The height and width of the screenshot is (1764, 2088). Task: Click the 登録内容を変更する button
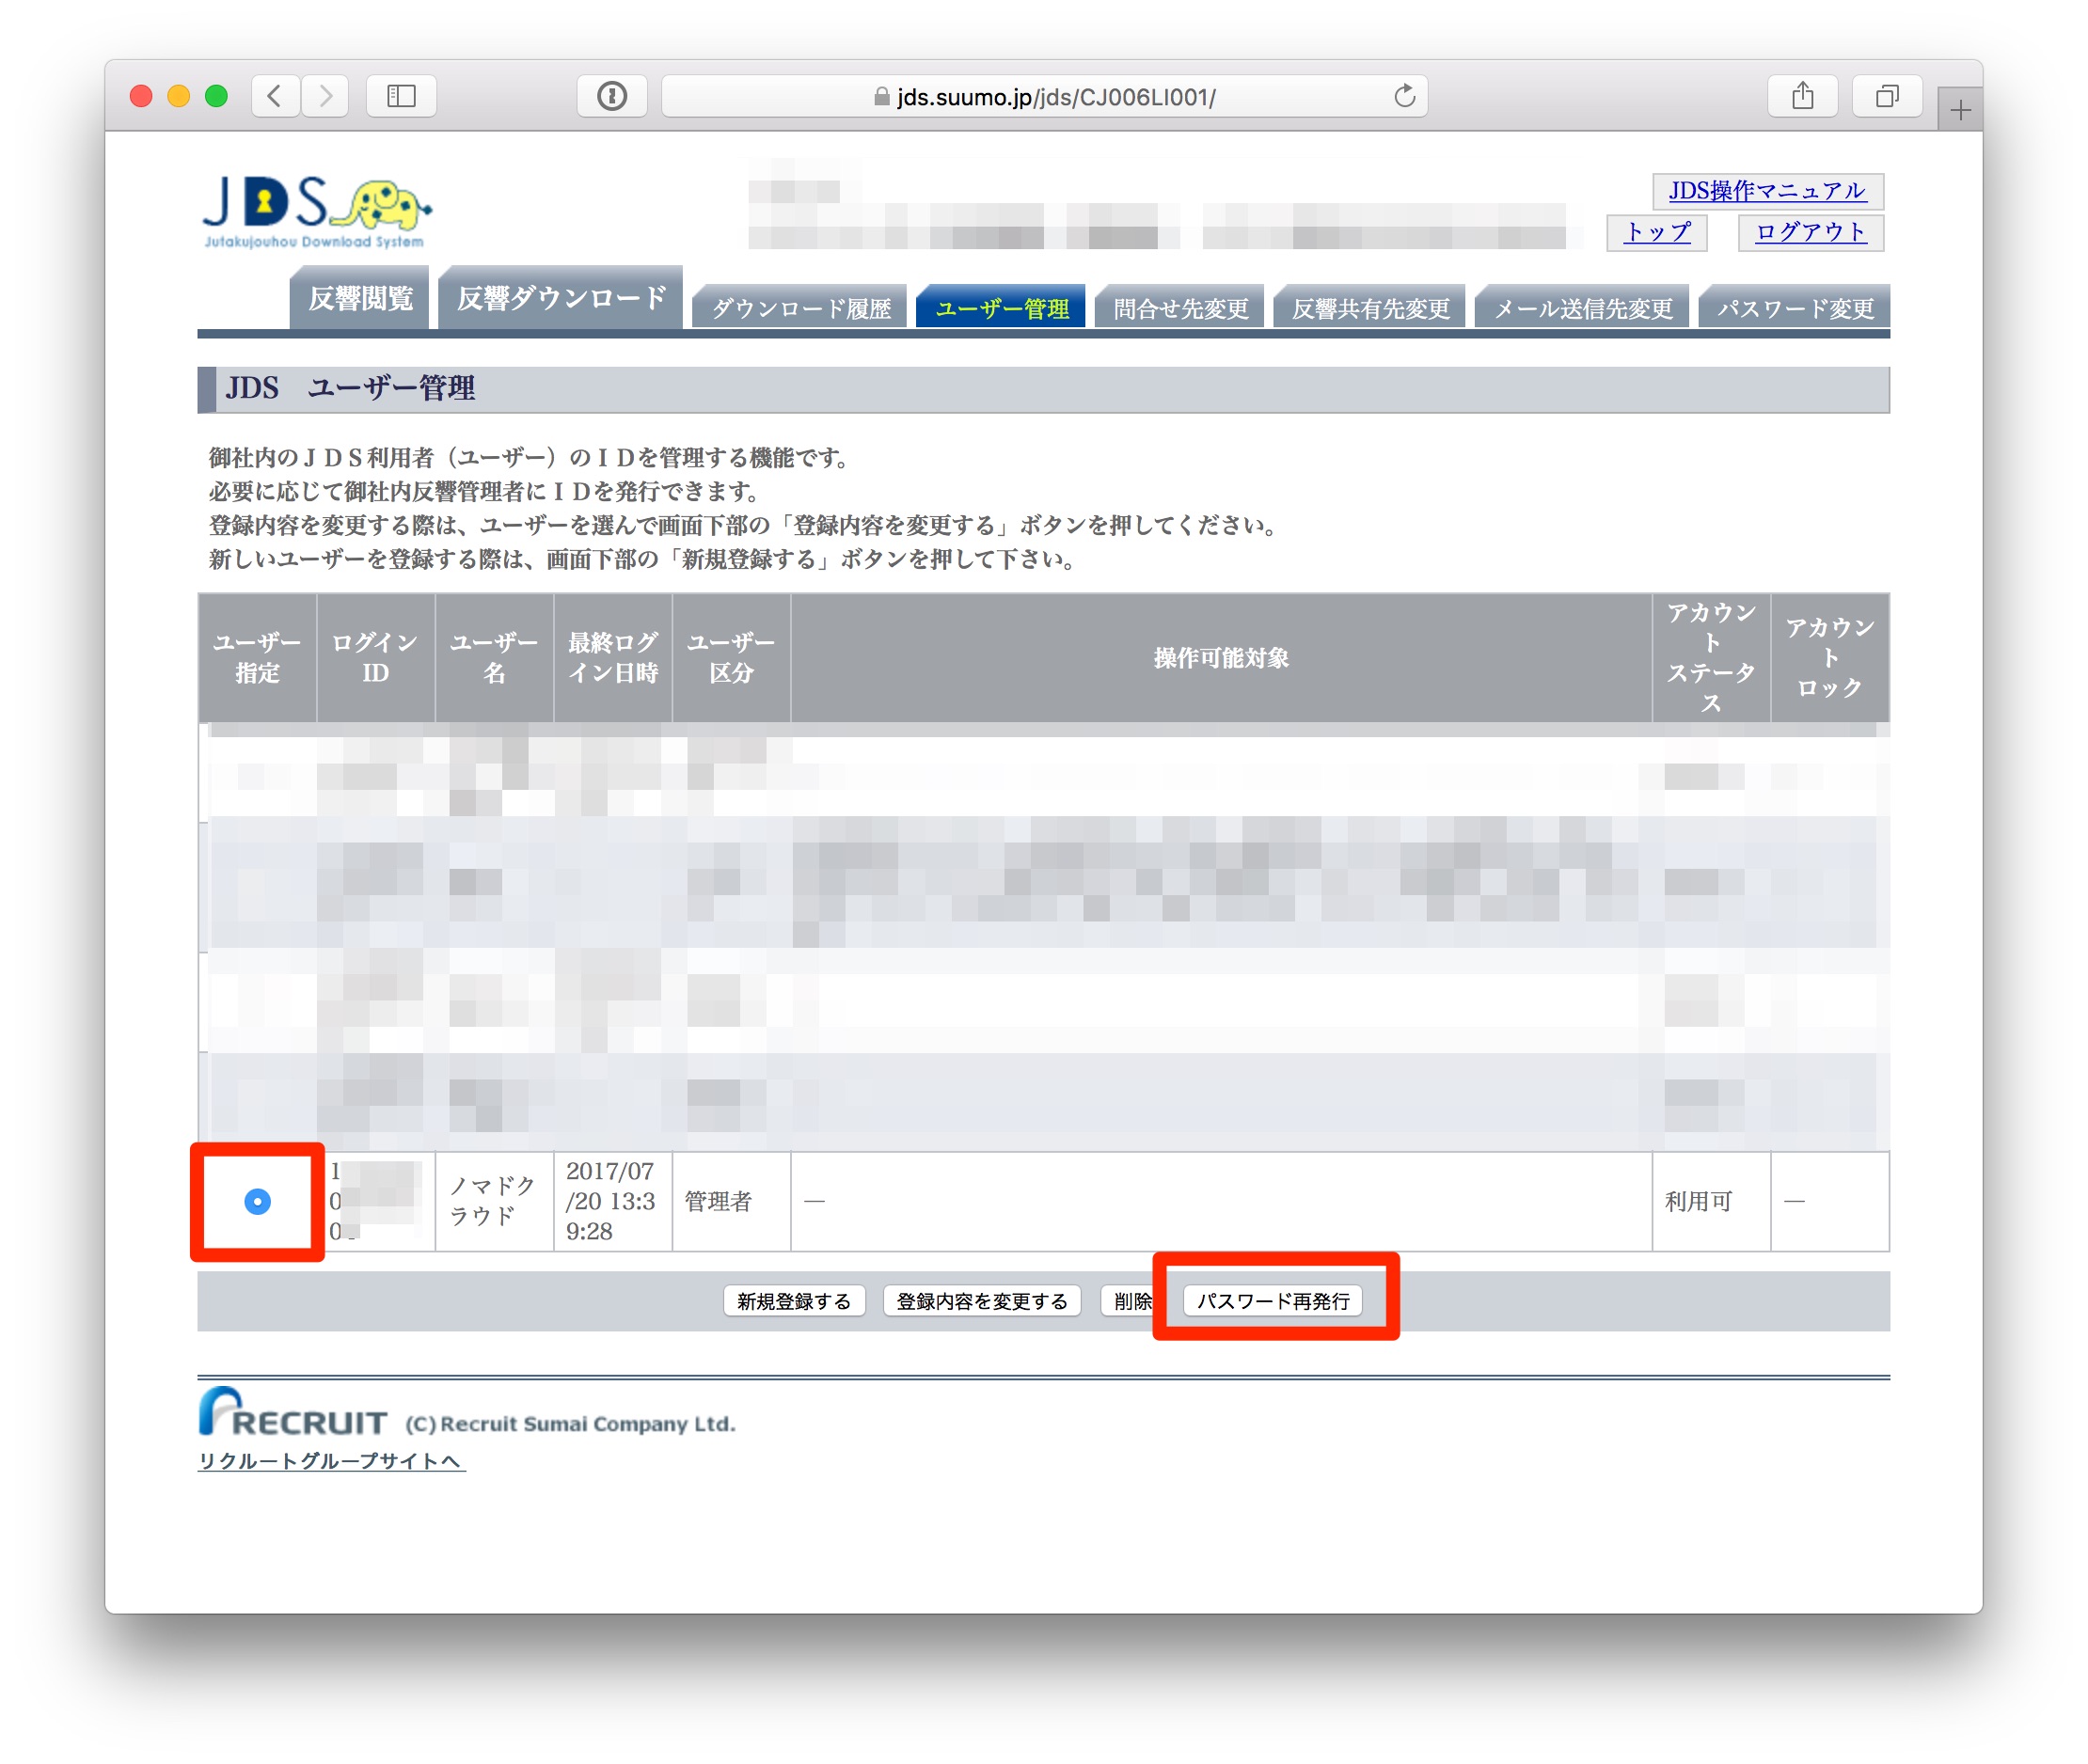tap(982, 1301)
